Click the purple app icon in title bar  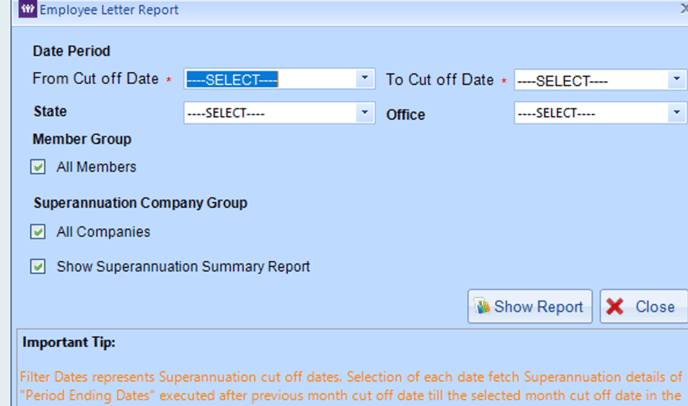27,9
